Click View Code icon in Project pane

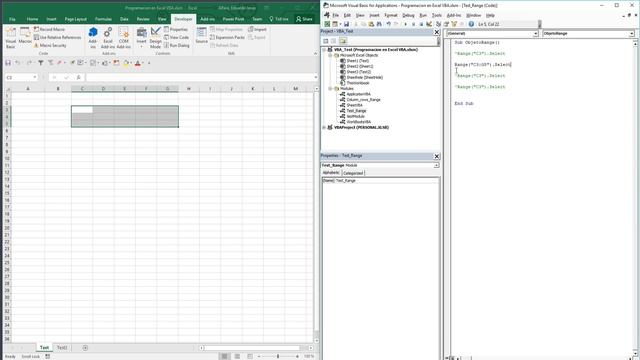pos(326,41)
